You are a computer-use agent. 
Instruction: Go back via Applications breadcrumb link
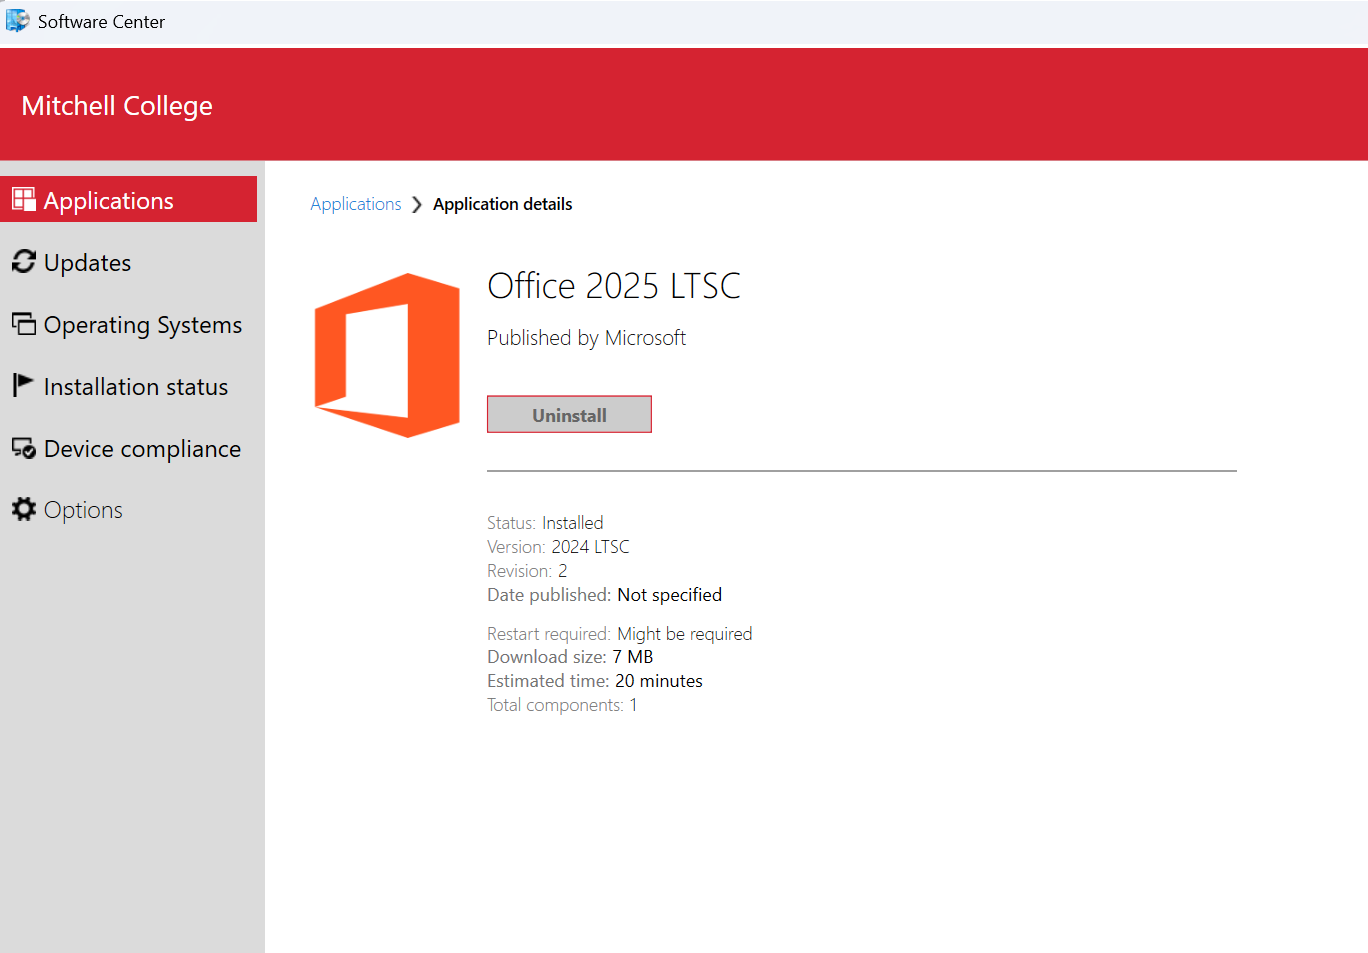pyautogui.click(x=355, y=204)
